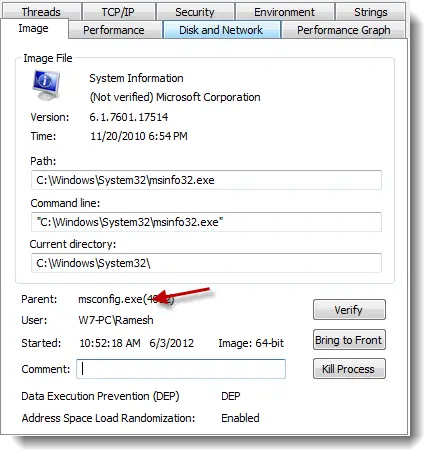Switch to the Strings tab

pos(371,12)
